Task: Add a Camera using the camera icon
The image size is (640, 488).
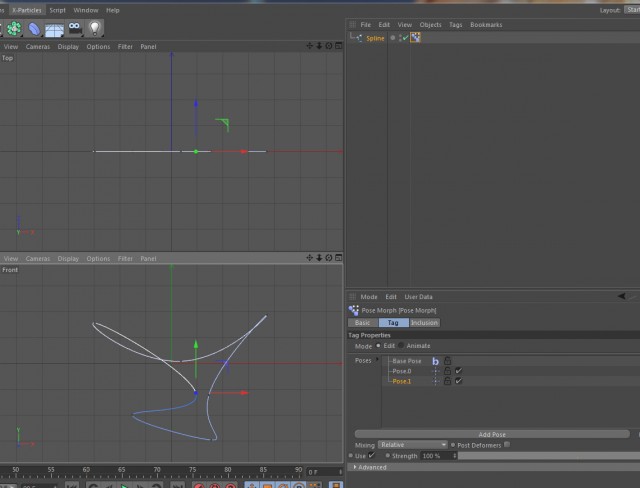Action: pos(74,29)
